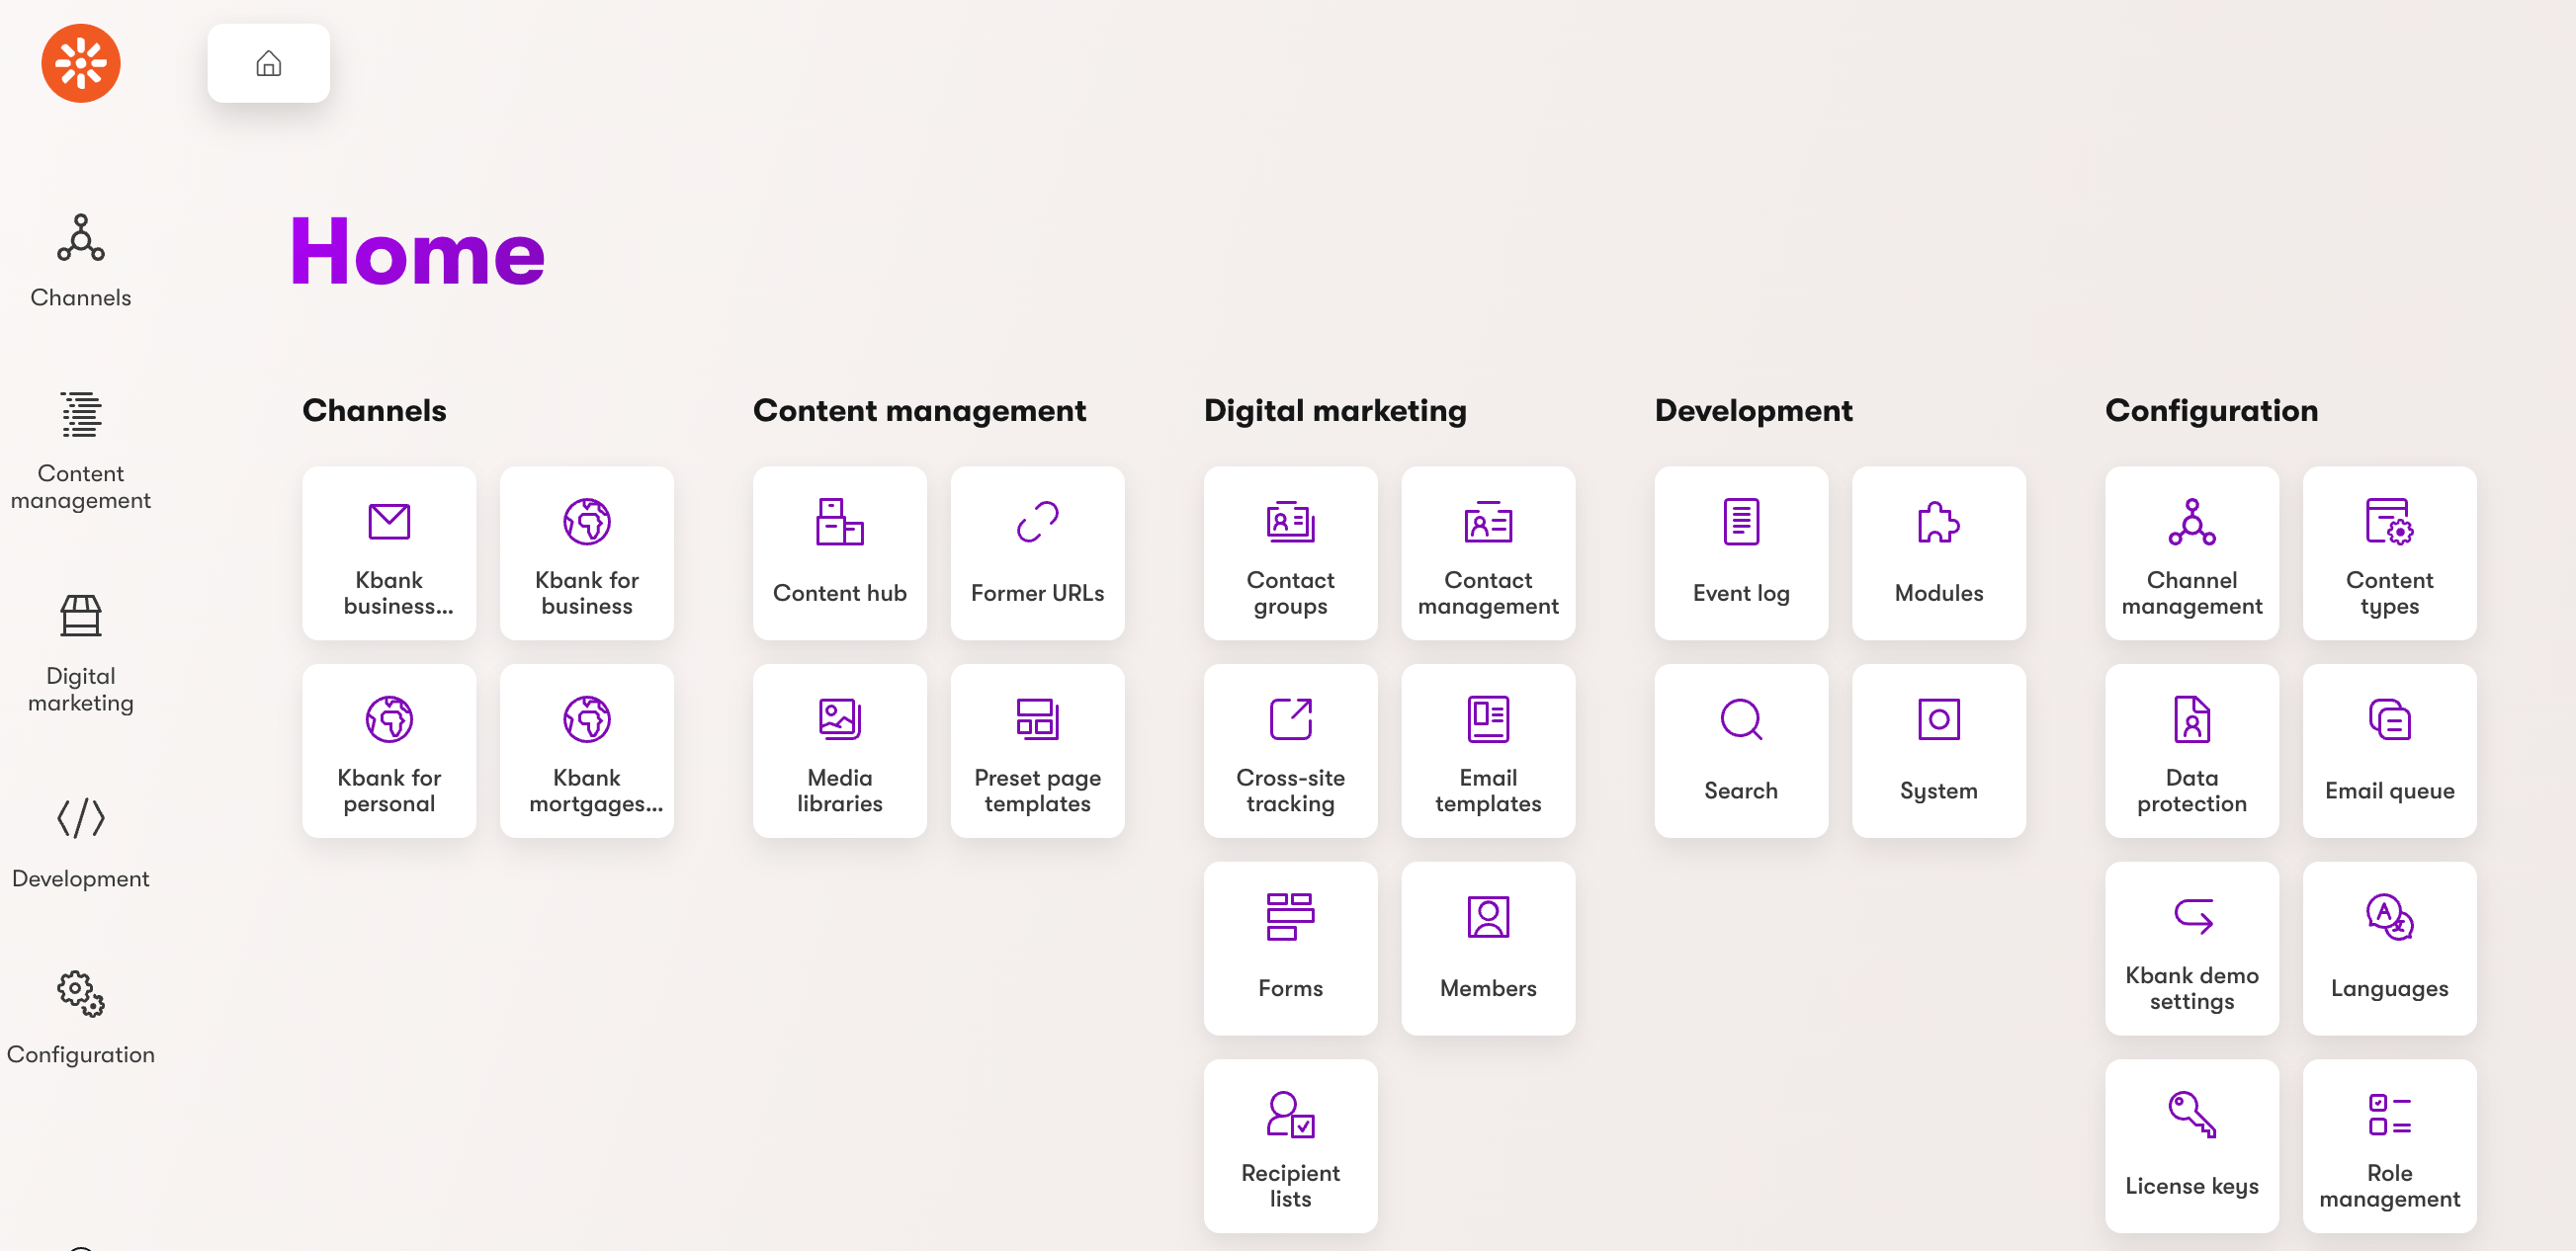
Task: Open Role management tile
Action: click(2388, 1145)
